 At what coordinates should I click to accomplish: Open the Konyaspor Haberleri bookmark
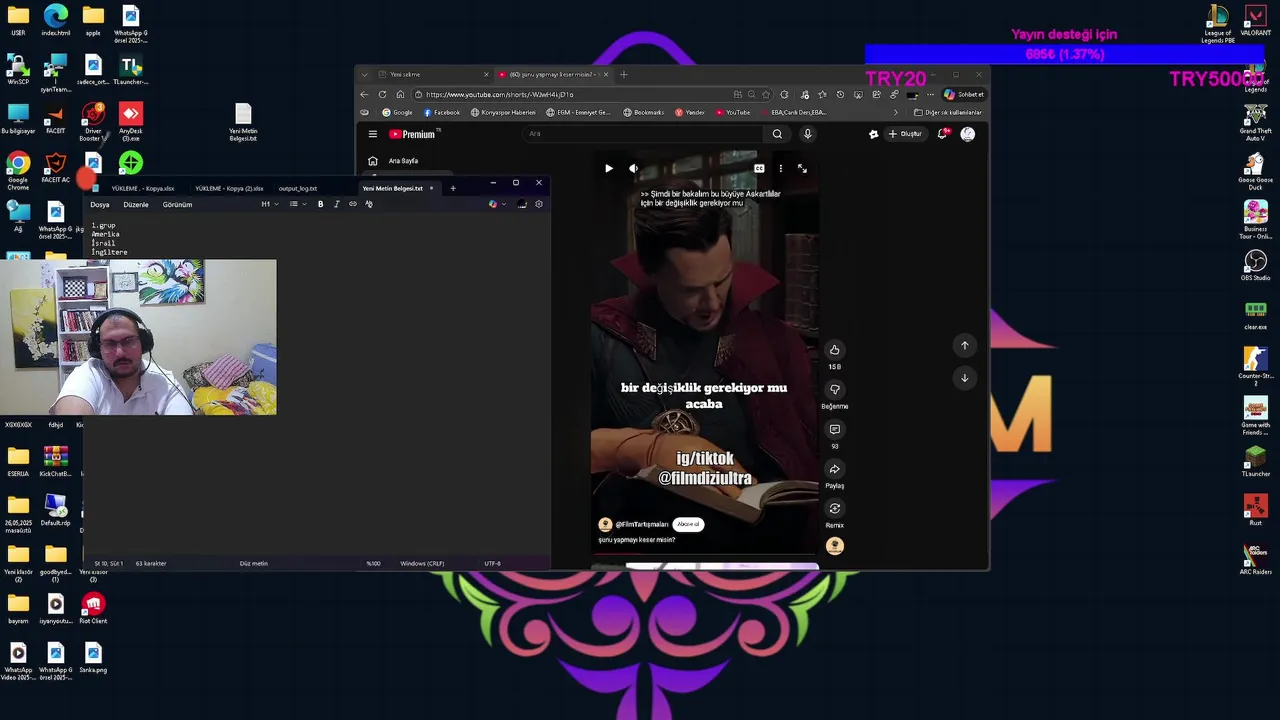pyautogui.click(x=503, y=113)
